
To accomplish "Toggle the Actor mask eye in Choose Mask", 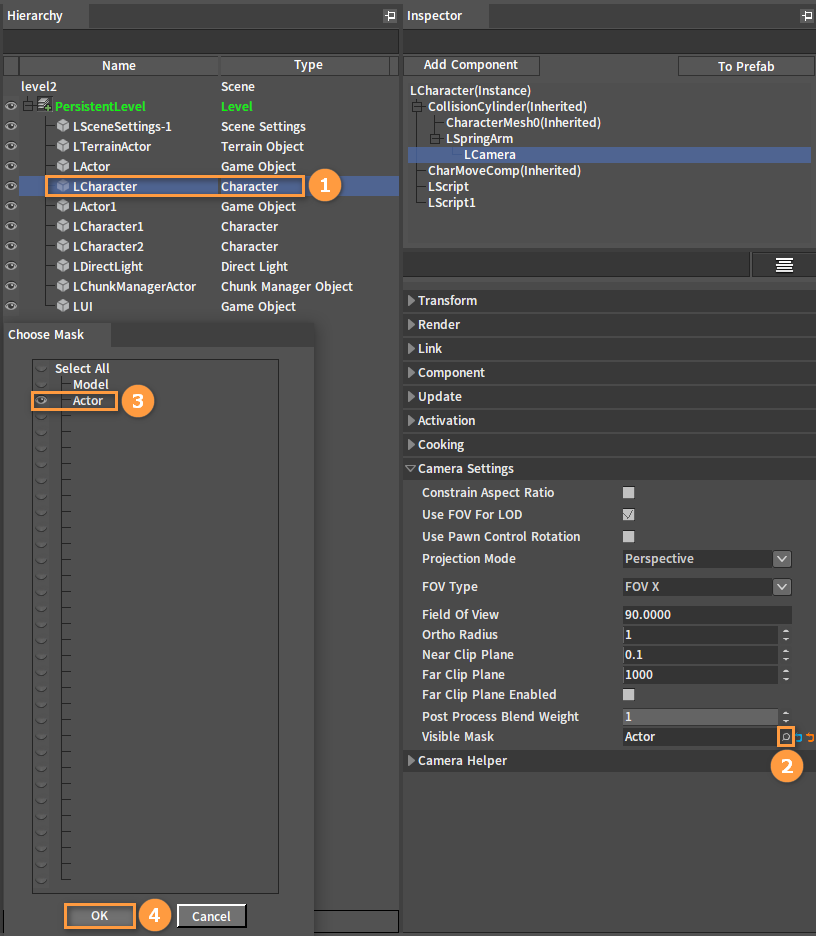I will pyautogui.click(x=41, y=401).
